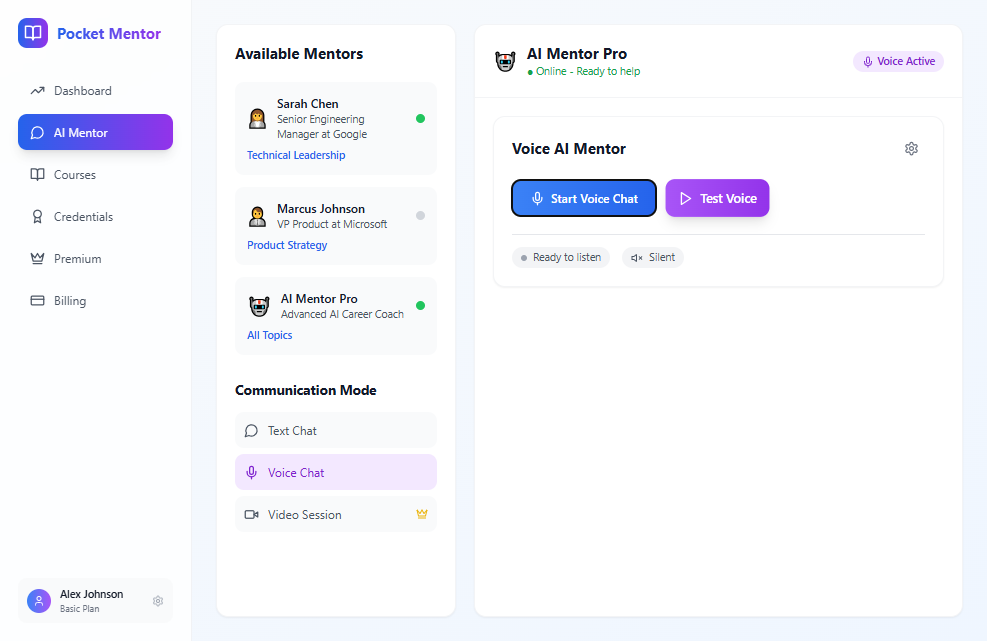Start Voice Chat with the mentor
The width and height of the screenshot is (987, 641).
click(584, 198)
